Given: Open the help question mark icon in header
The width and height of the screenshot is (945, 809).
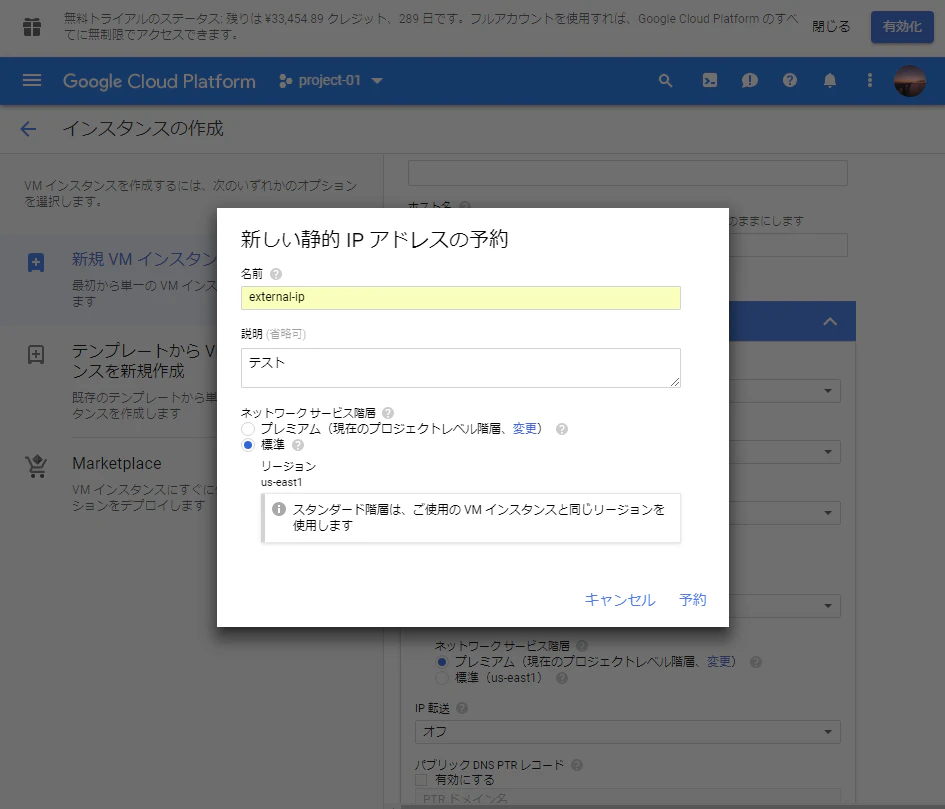Looking at the screenshot, I should (x=790, y=80).
